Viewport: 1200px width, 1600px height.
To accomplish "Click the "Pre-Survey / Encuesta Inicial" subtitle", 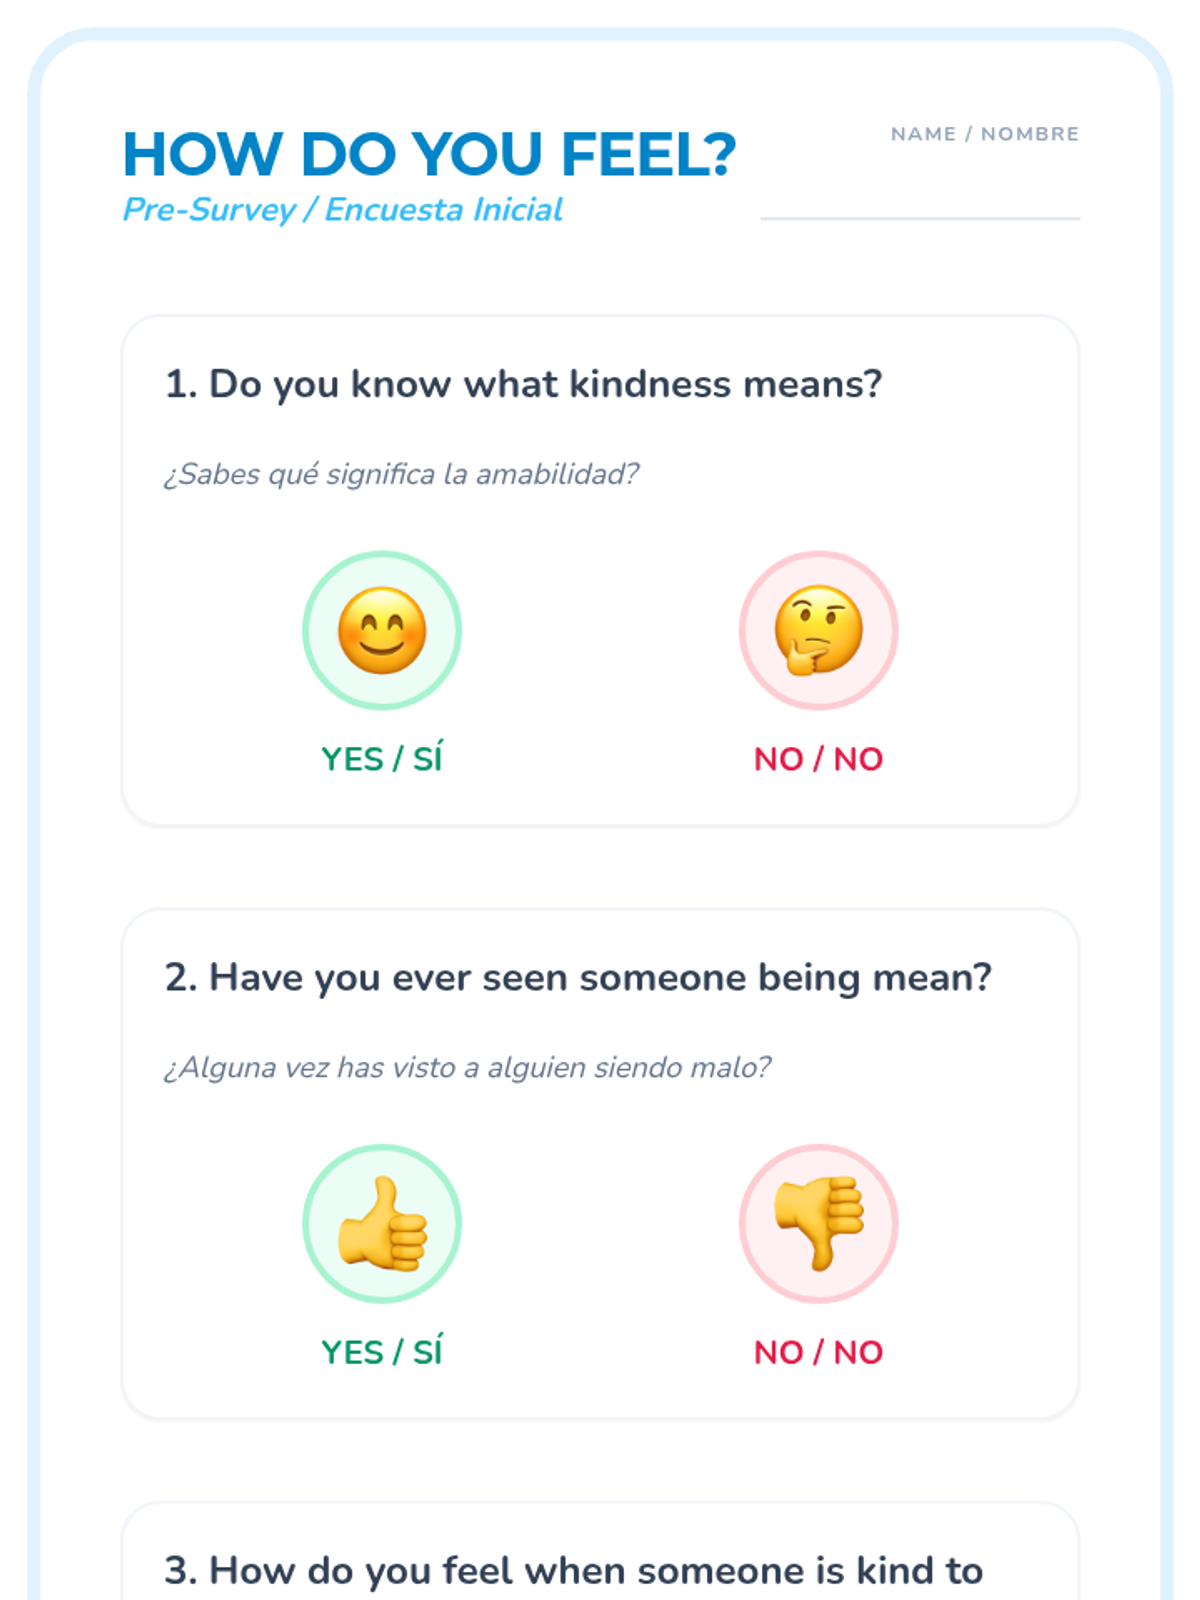I will coord(342,210).
